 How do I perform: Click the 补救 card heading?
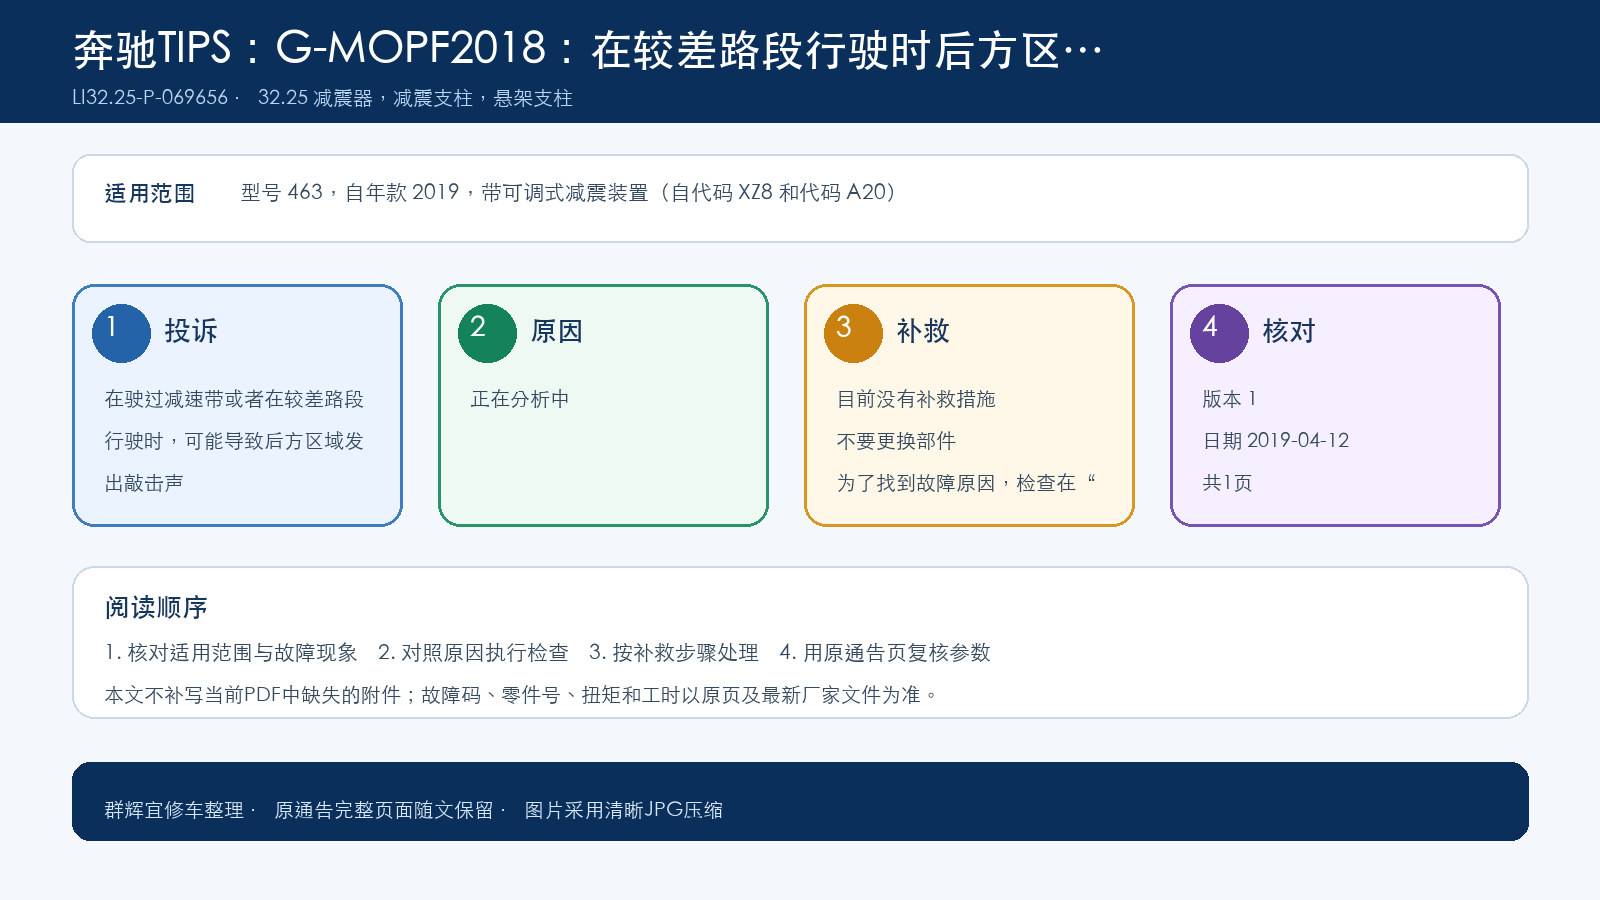click(x=923, y=331)
